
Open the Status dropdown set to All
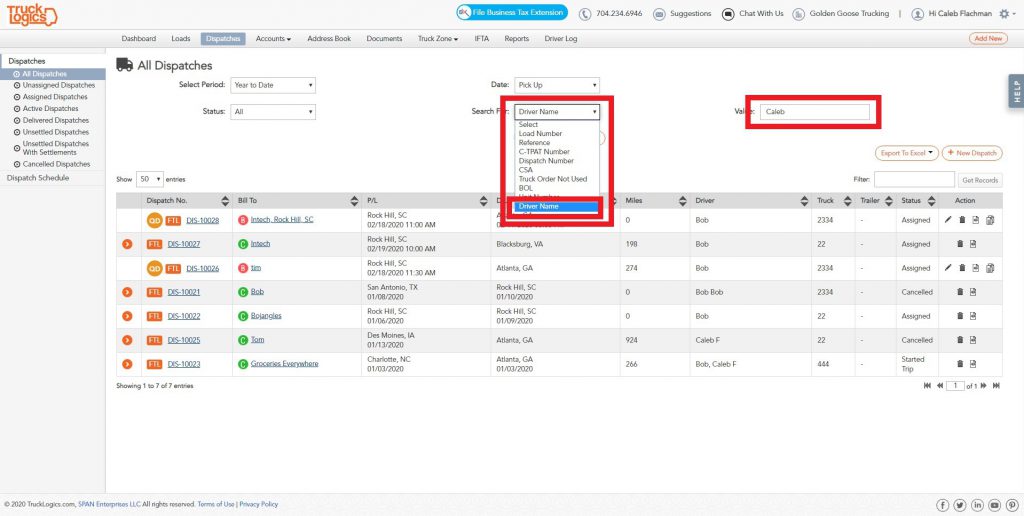click(x=273, y=112)
